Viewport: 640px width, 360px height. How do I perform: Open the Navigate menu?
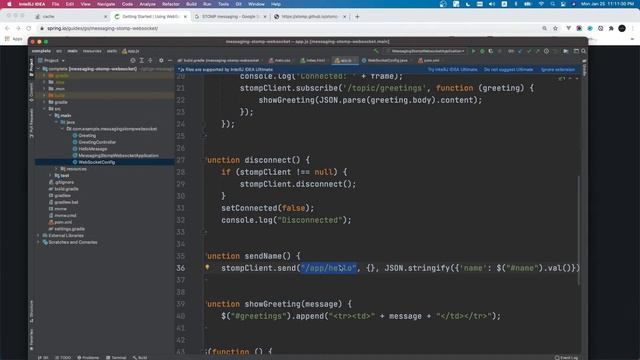[x=106, y=4]
